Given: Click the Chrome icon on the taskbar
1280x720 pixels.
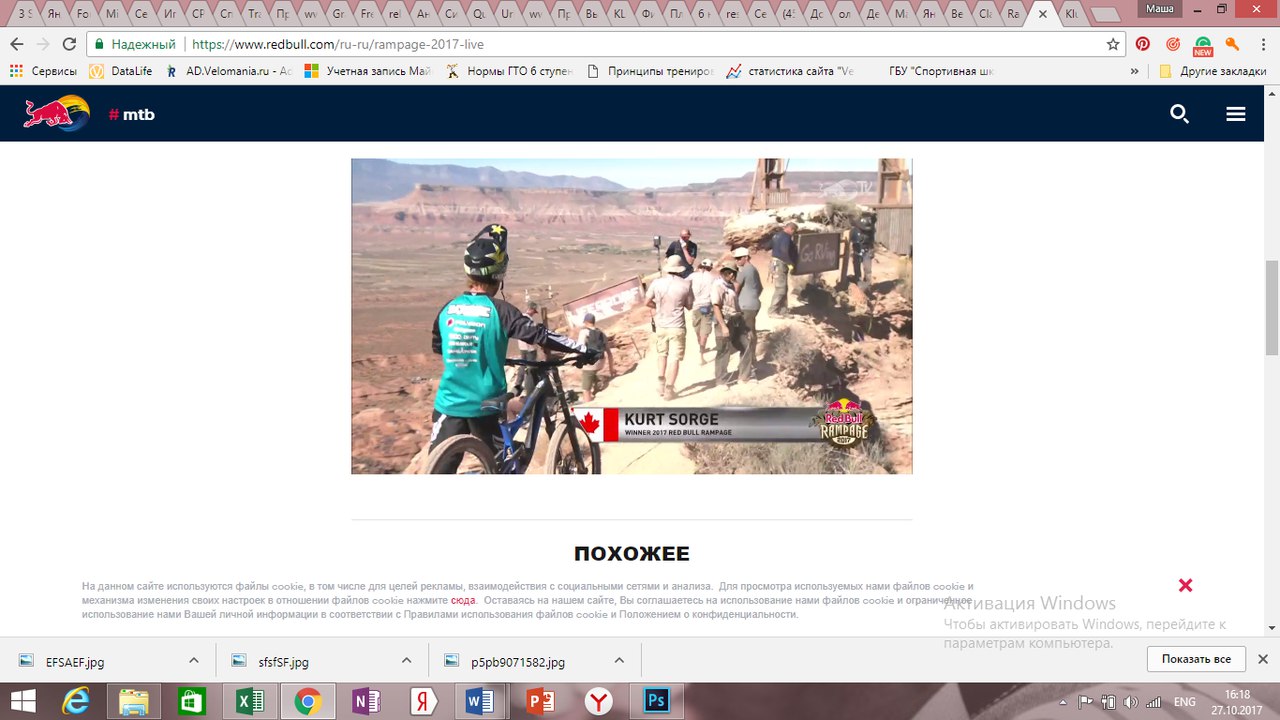Looking at the screenshot, I should pyautogui.click(x=307, y=701).
